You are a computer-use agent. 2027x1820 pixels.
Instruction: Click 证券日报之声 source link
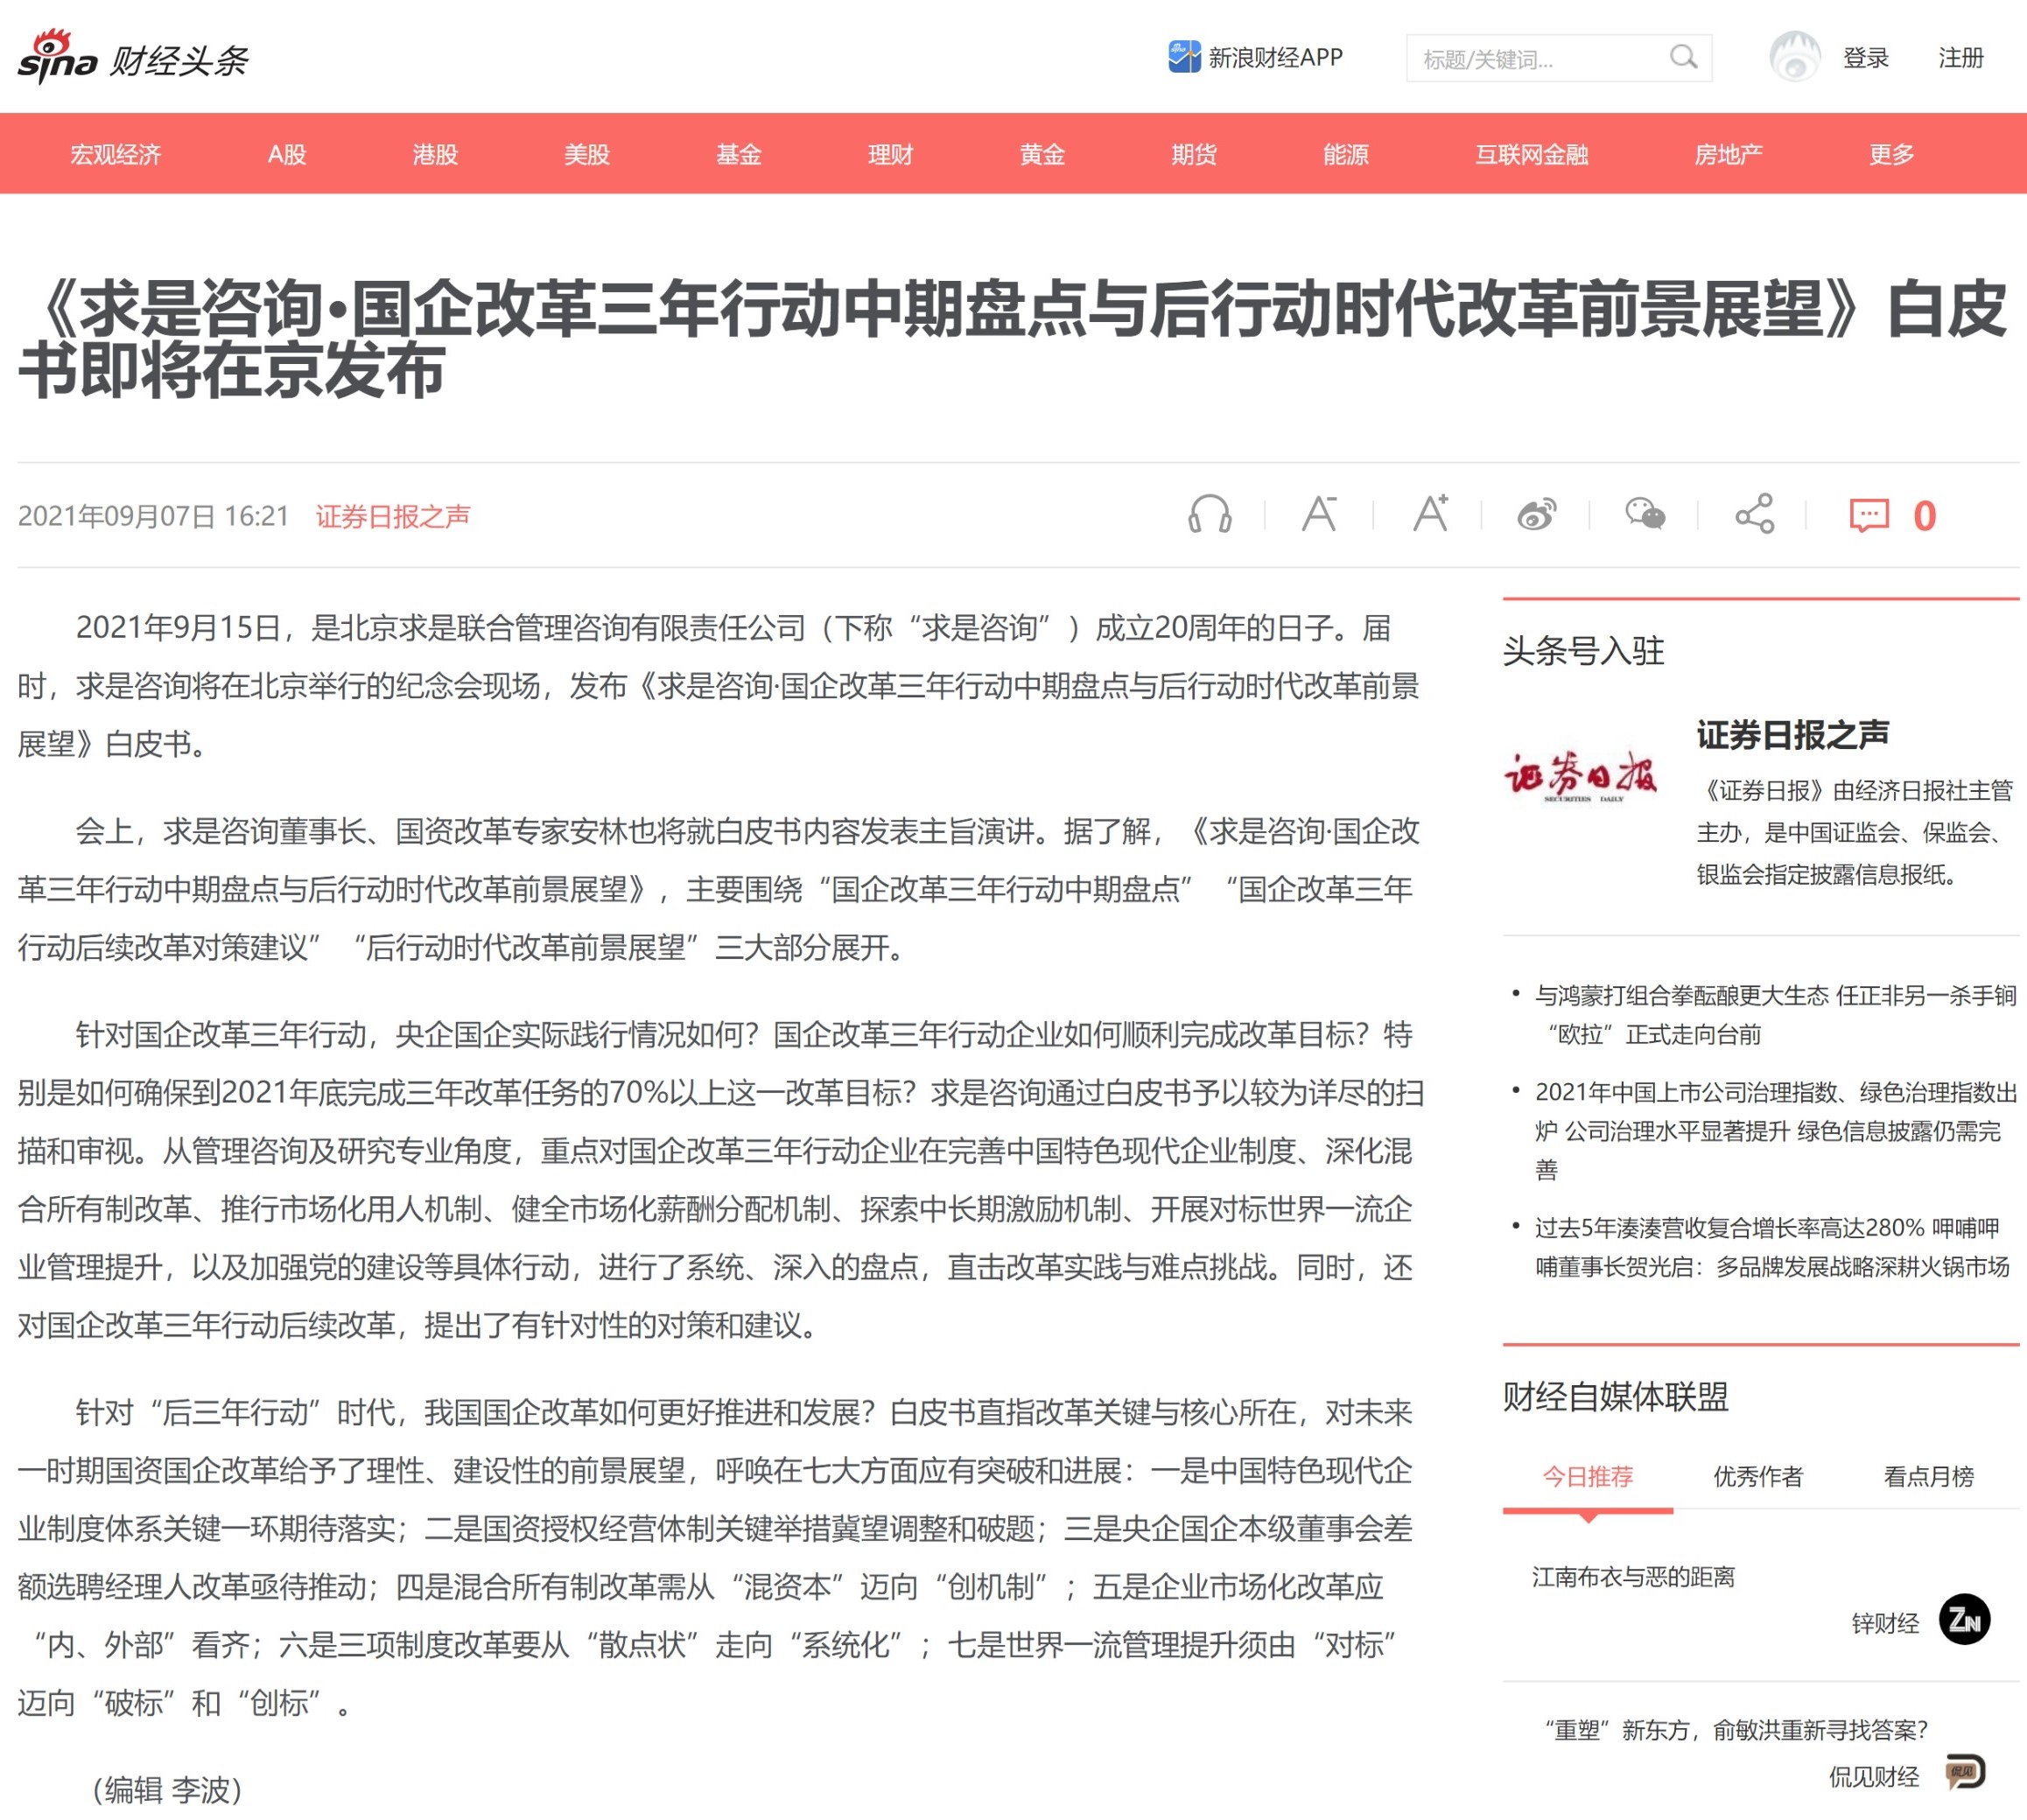pyautogui.click(x=392, y=516)
